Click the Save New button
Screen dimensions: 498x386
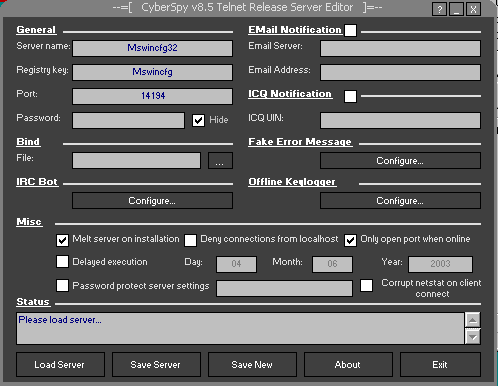pos(252,365)
